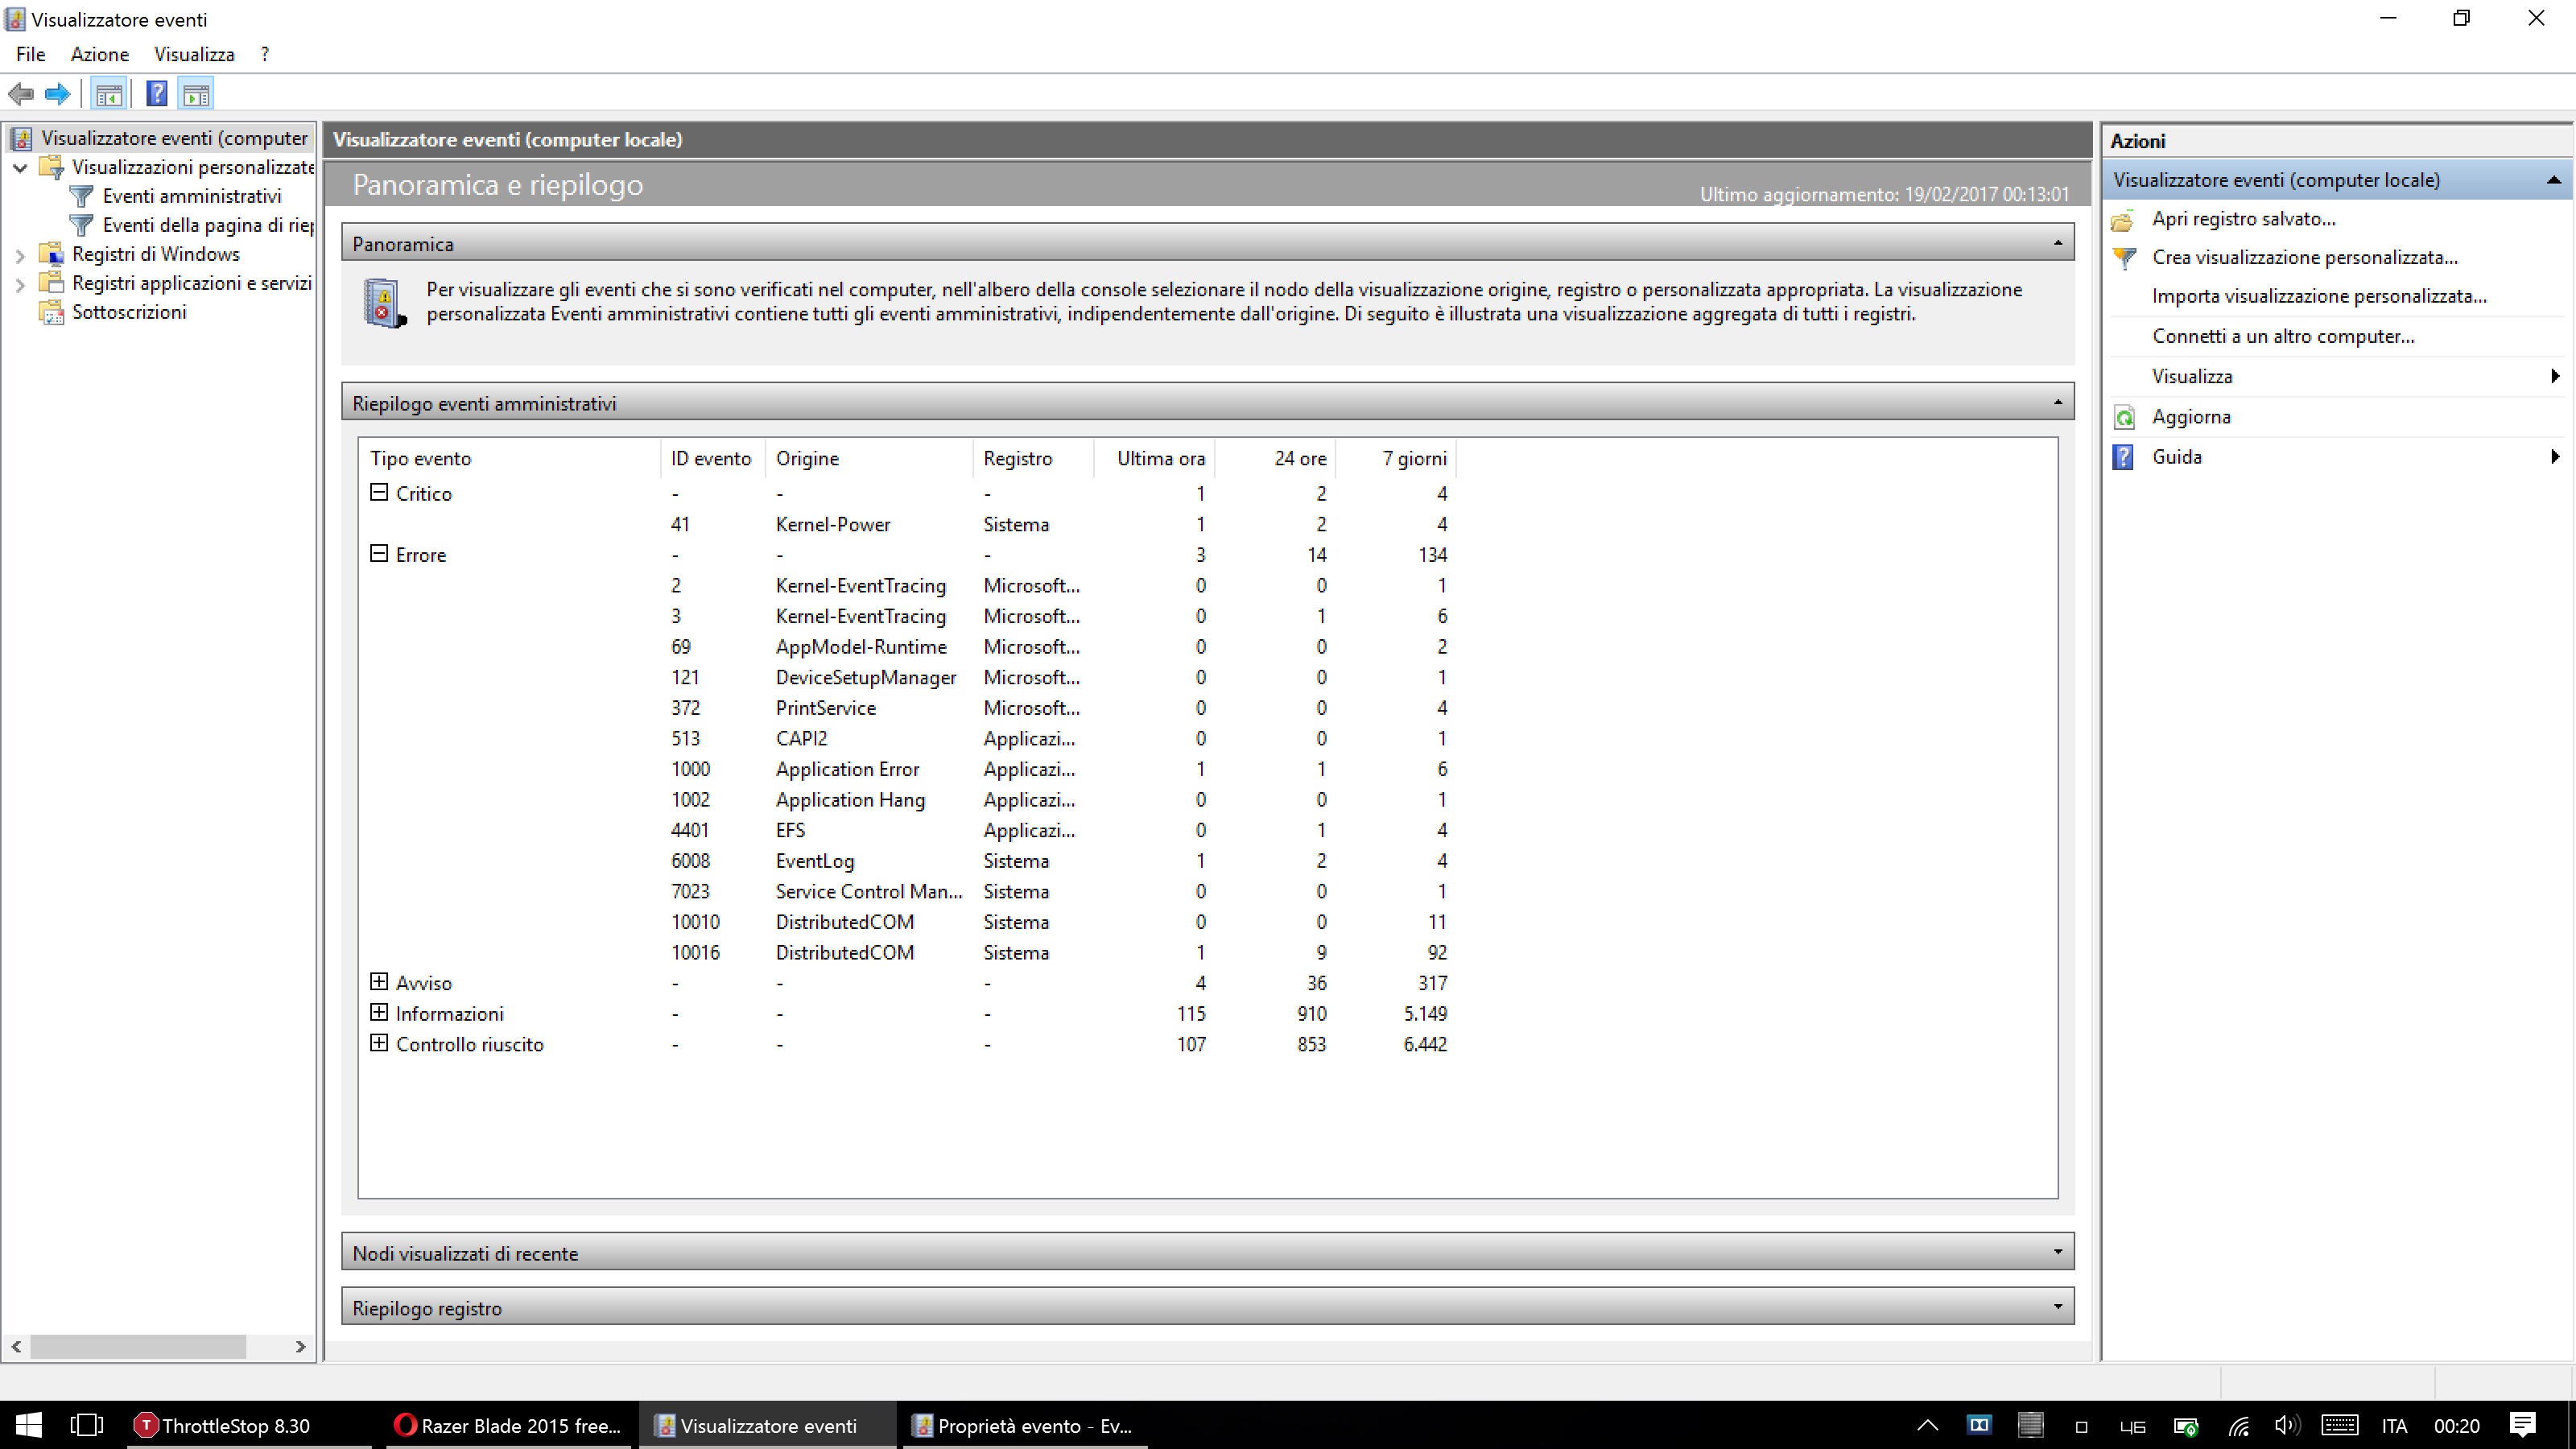This screenshot has width=2576, height=1449.
Task: Click the 00:20 taskbar clock
Action: click(x=2456, y=1425)
